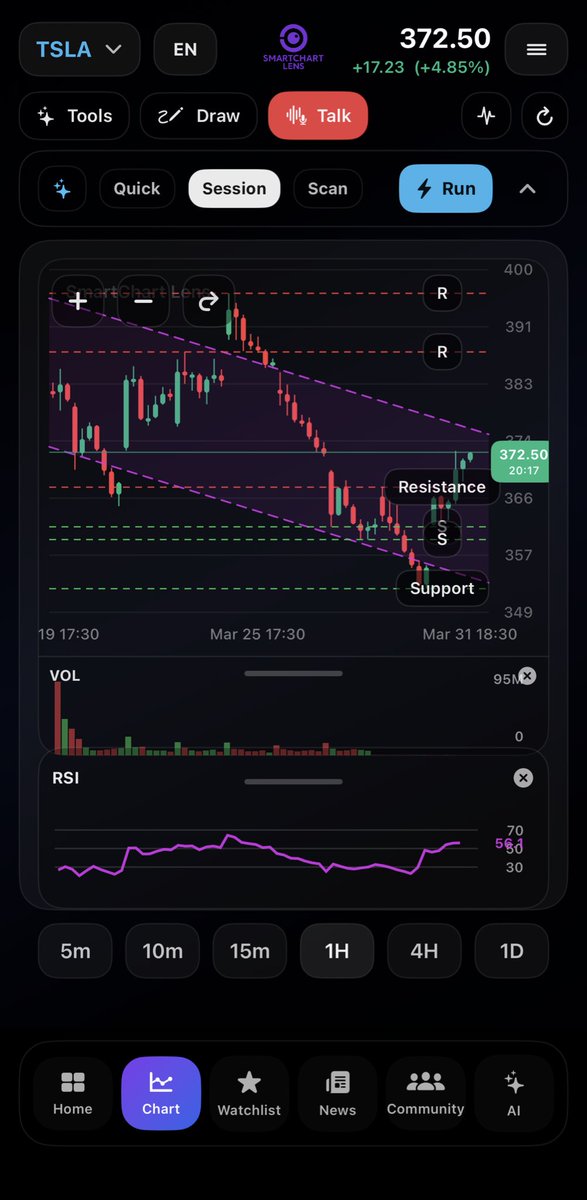Open the Chart tab
The height and width of the screenshot is (1200, 587).
(161, 1093)
